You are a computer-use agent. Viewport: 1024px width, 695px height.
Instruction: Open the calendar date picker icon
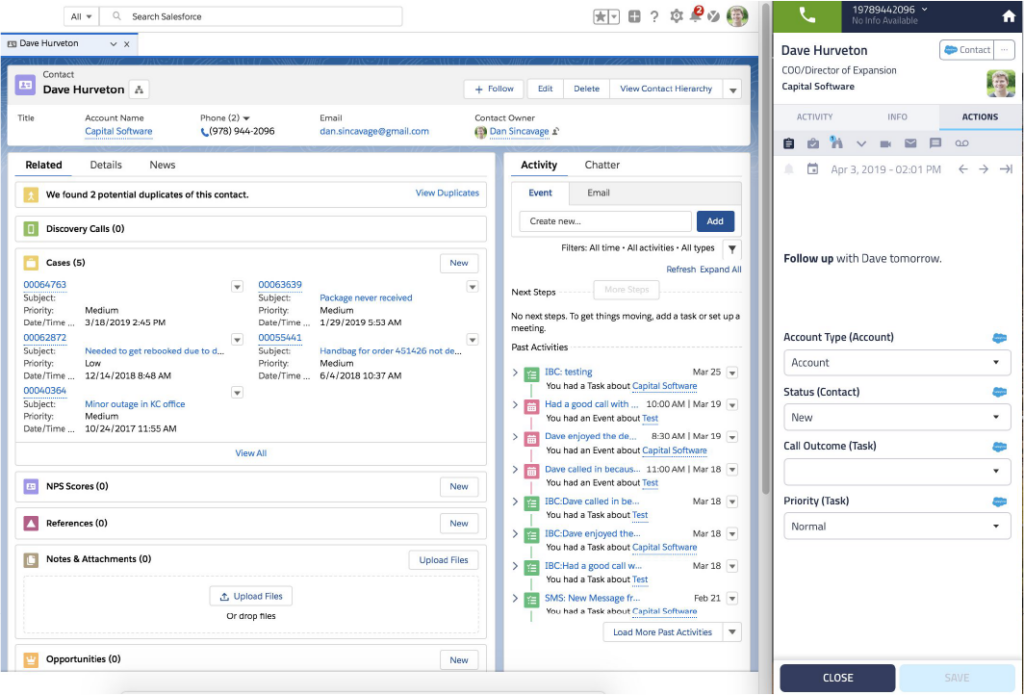(812, 169)
